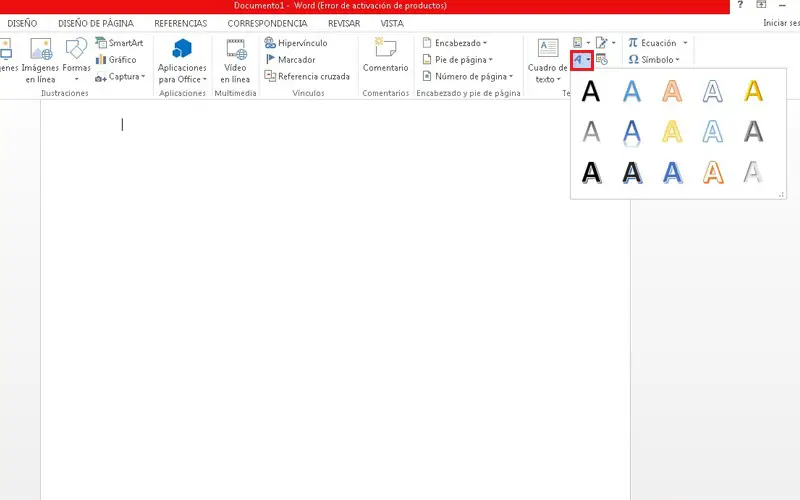Image resolution: width=800 pixels, height=500 pixels.
Task: Go to the VISTA tab
Action: 392,23
